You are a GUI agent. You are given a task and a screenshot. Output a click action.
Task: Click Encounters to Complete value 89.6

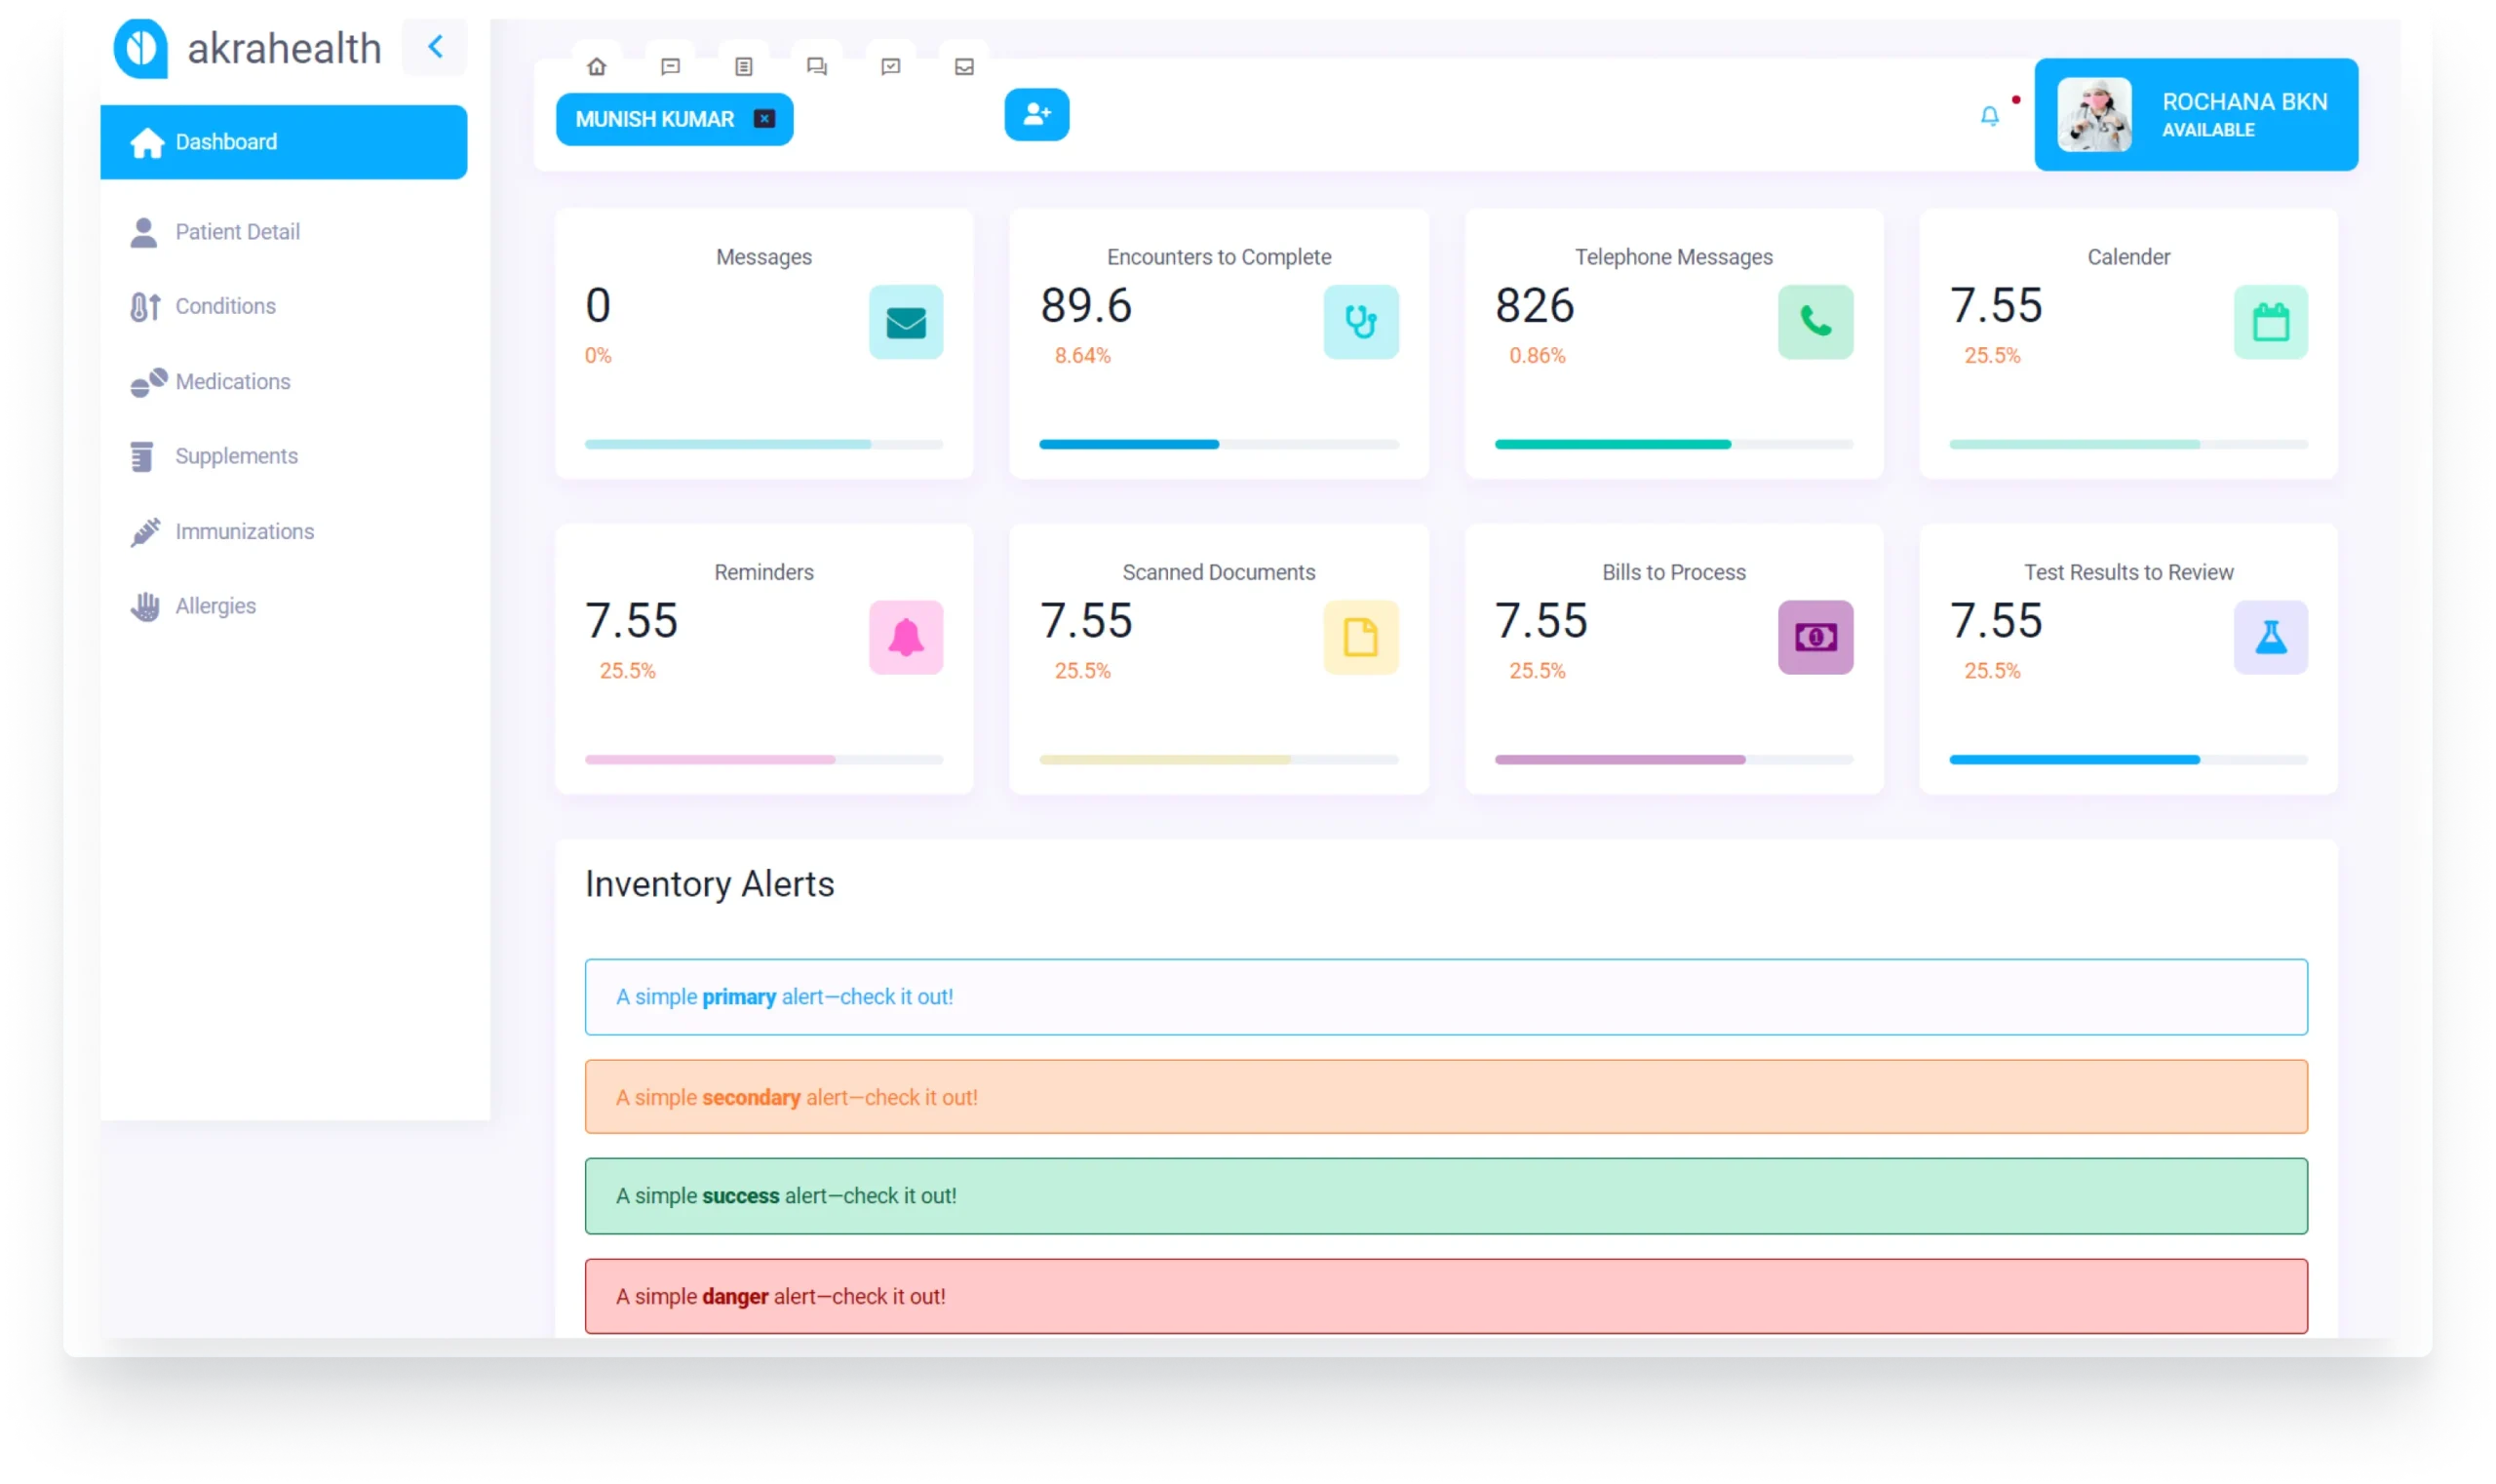1086,305
